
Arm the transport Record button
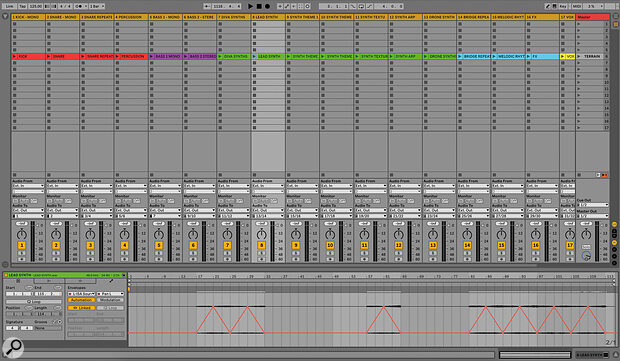pos(268,6)
